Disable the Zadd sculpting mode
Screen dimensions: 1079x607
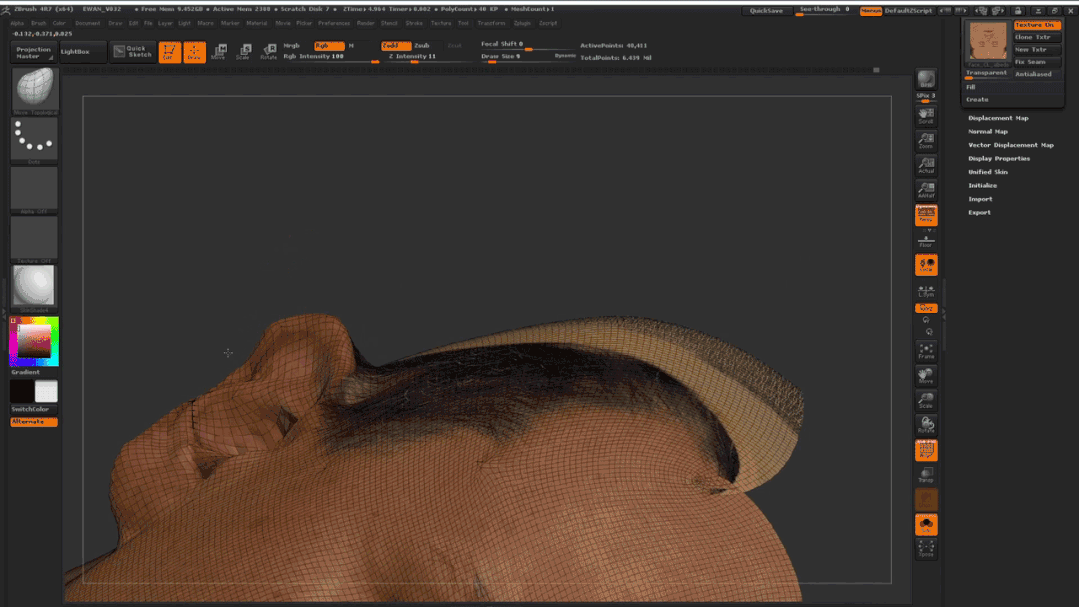(x=396, y=46)
